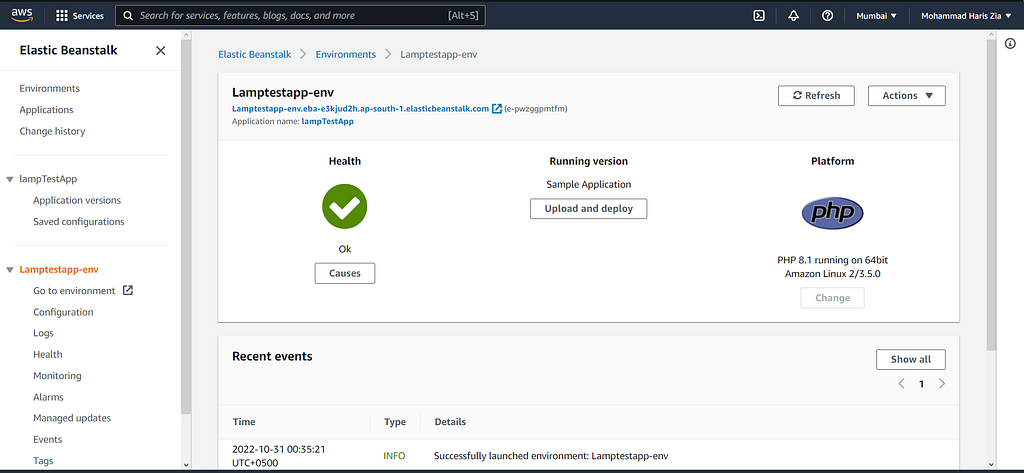Image resolution: width=1024 pixels, height=473 pixels.
Task: Collapse the lampTestApp tree section
Action: [10, 179]
